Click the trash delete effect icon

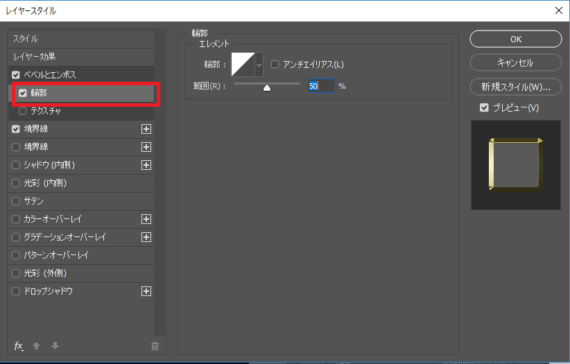(x=155, y=346)
